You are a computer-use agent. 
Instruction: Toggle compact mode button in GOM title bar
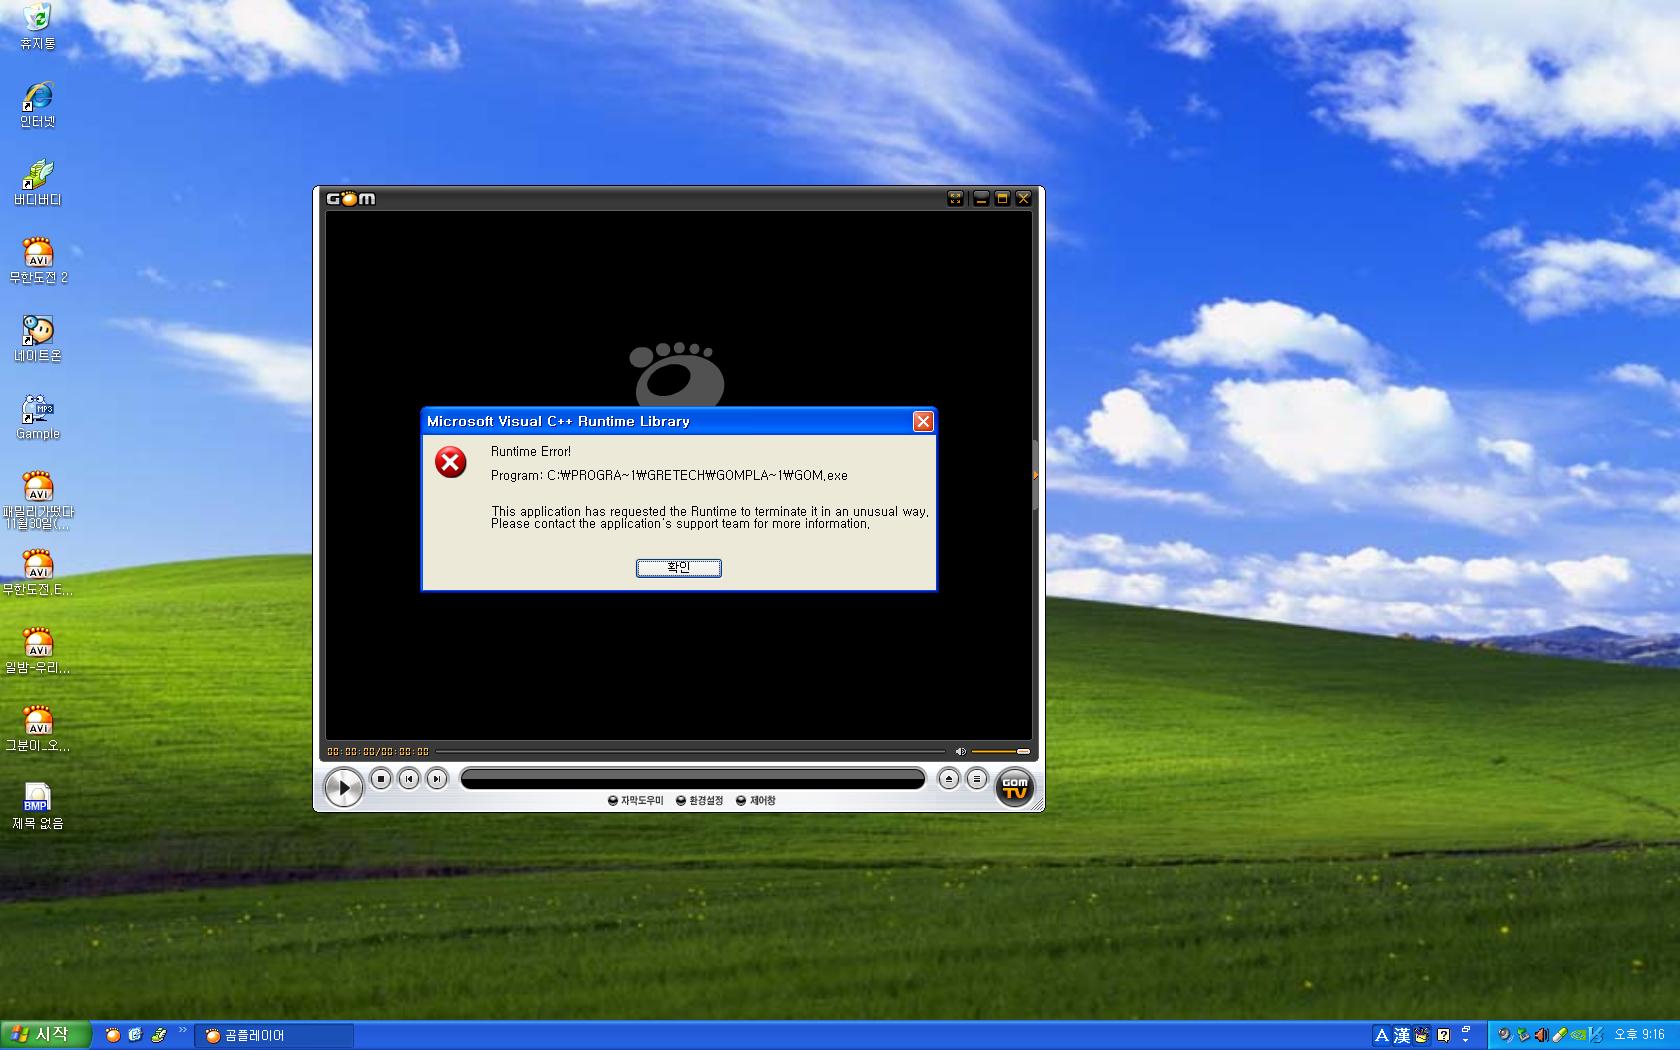click(956, 198)
